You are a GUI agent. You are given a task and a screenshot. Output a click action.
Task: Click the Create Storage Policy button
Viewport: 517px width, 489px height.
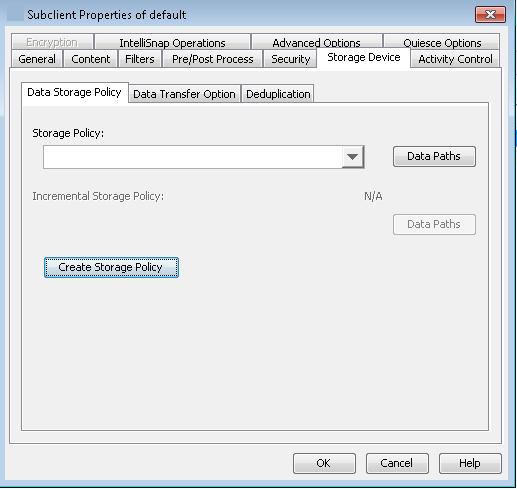pyautogui.click(x=111, y=267)
